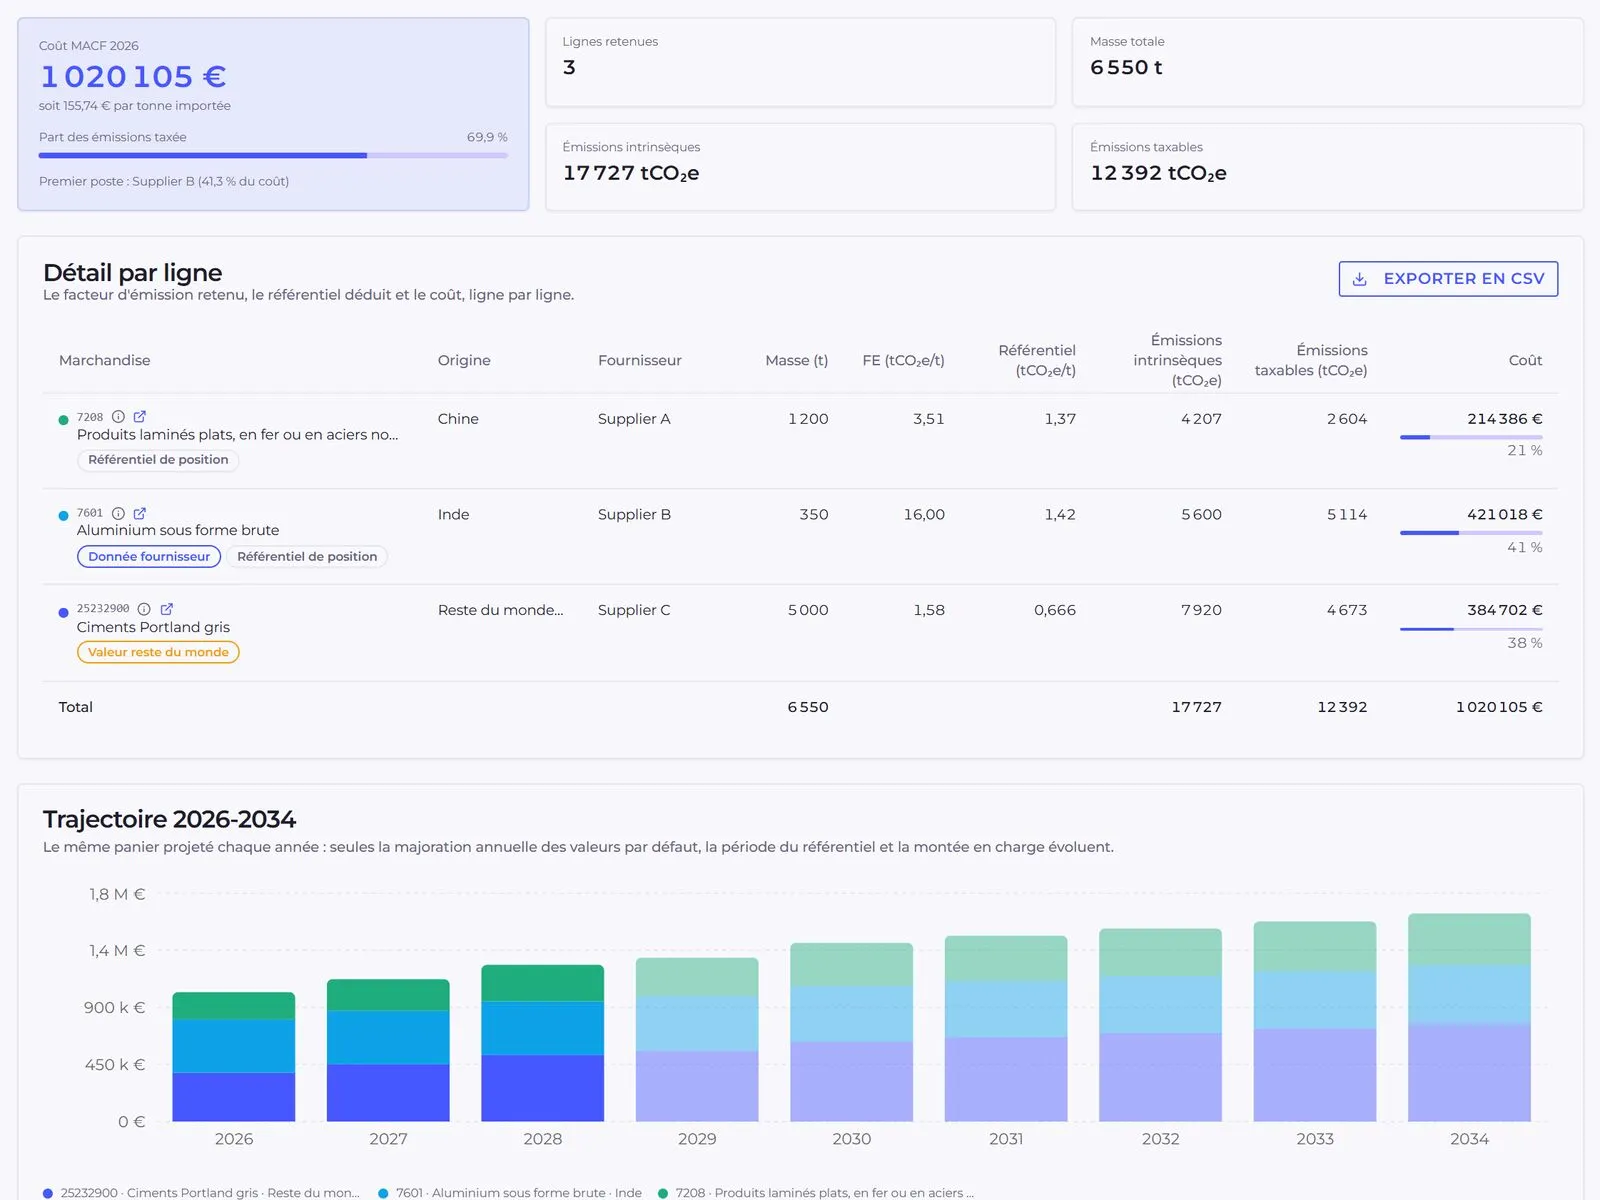
Task: Click the 421 018 € cost value
Action: click(x=1504, y=515)
